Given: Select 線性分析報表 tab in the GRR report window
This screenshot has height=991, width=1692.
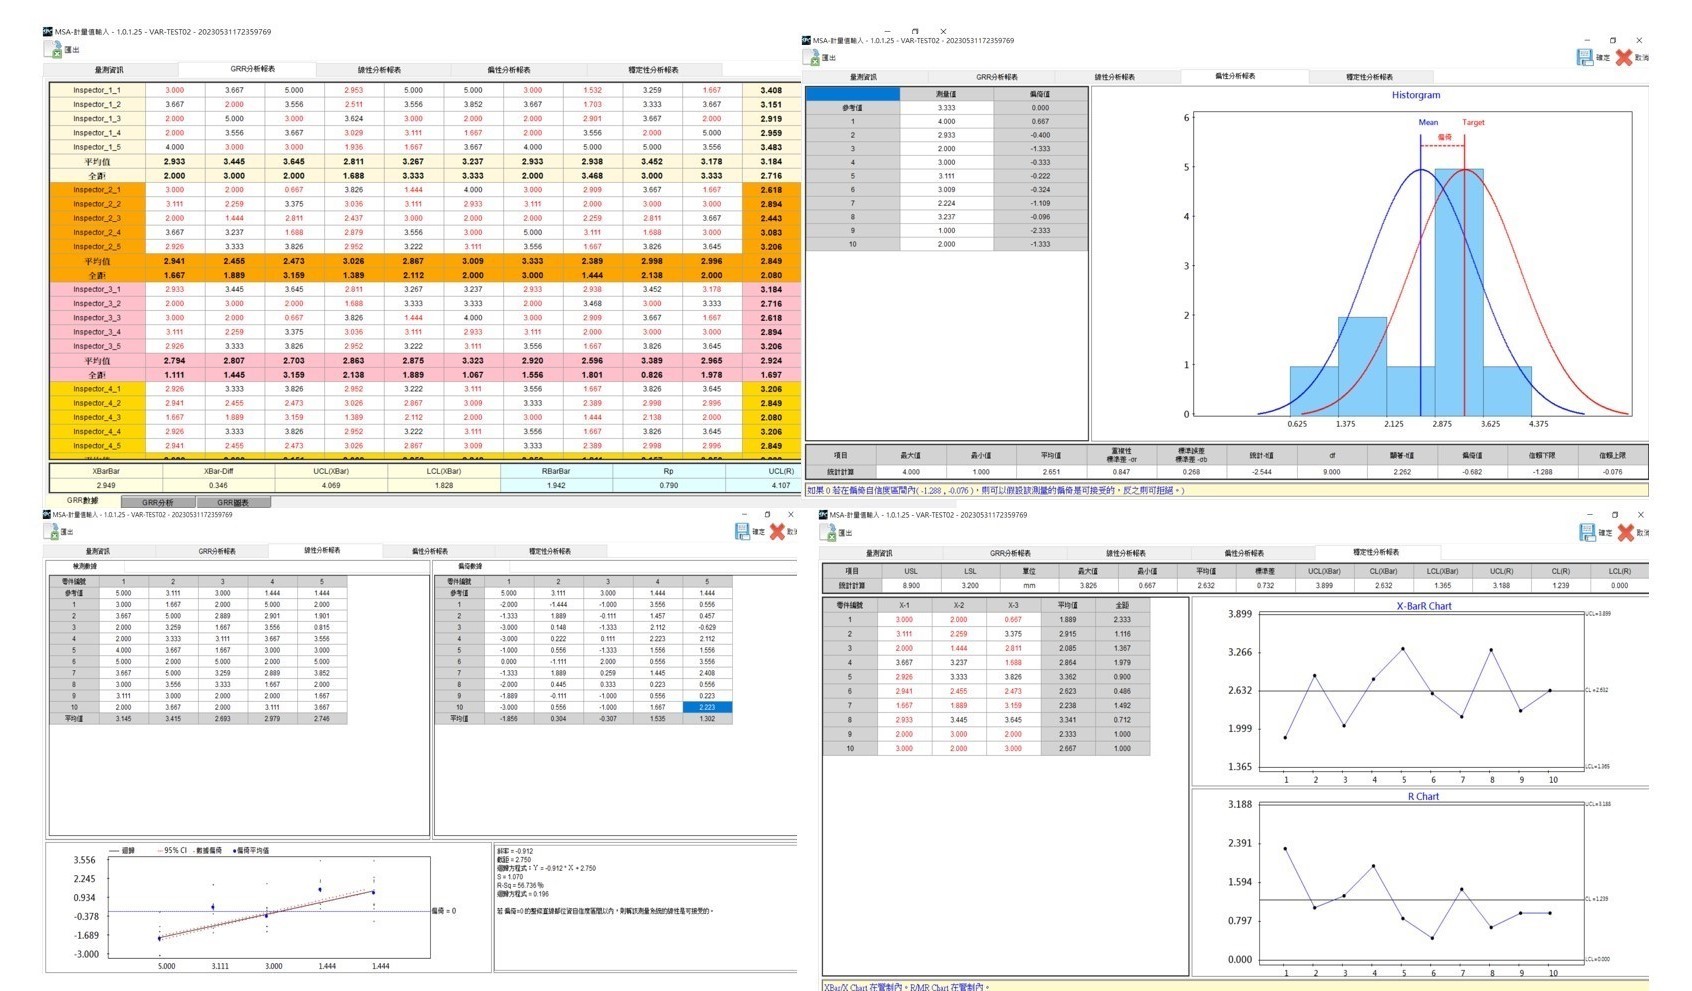Looking at the screenshot, I should pyautogui.click(x=379, y=70).
